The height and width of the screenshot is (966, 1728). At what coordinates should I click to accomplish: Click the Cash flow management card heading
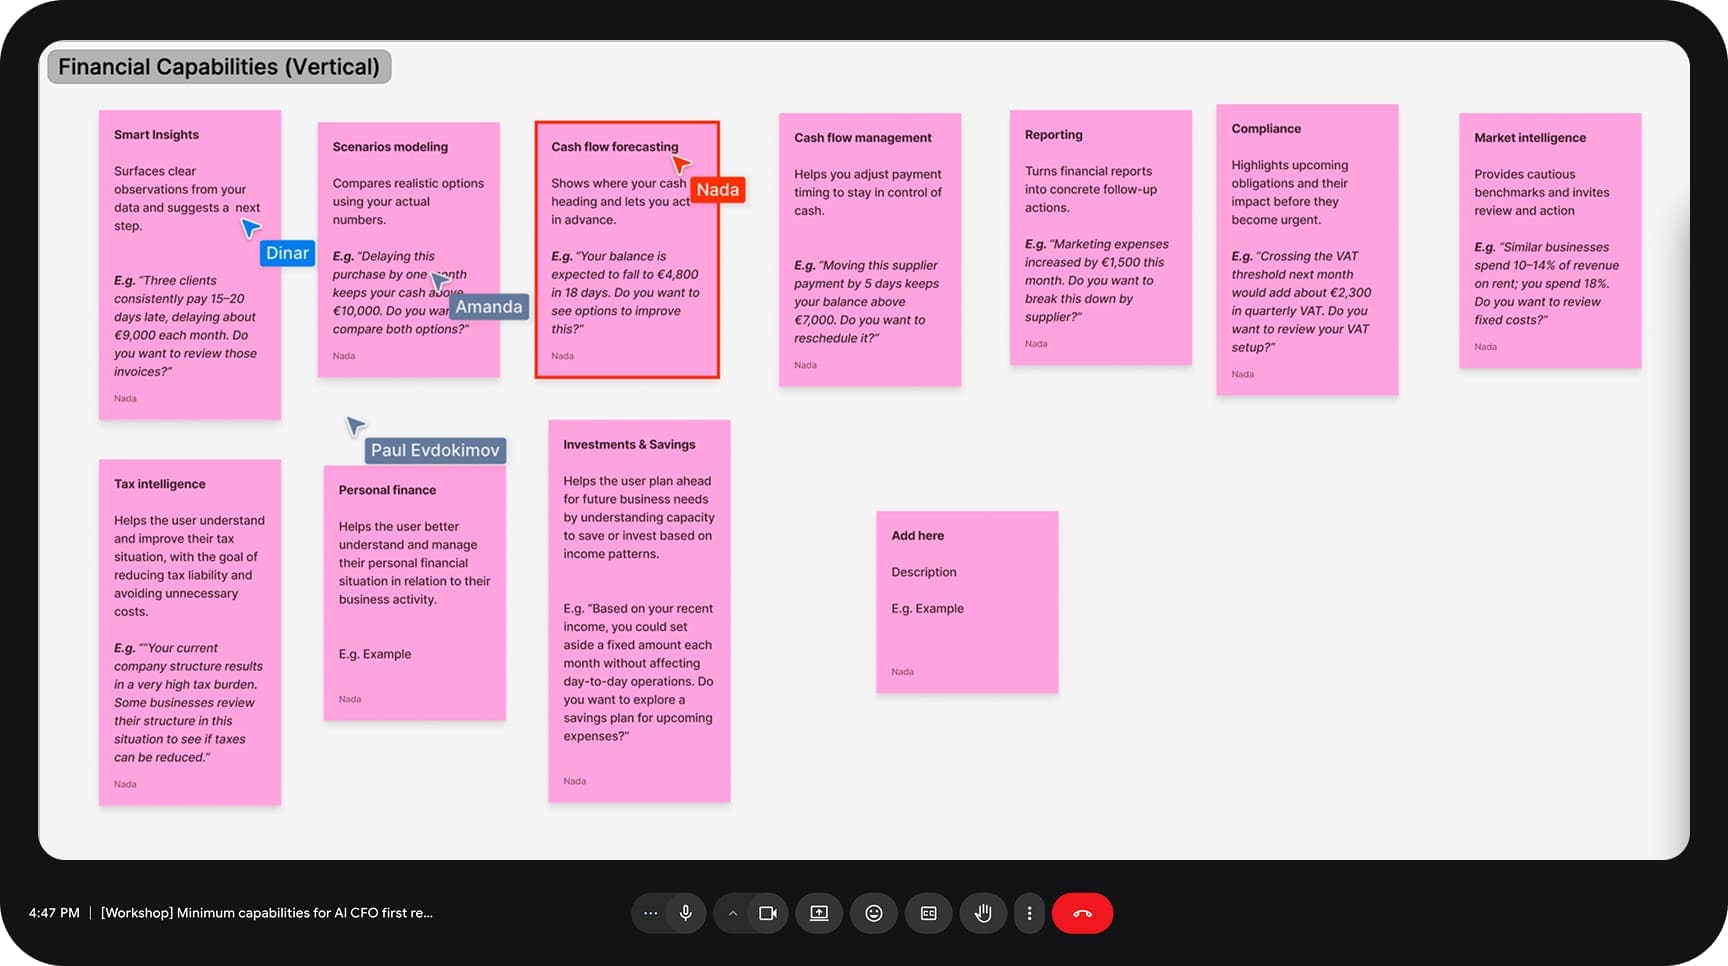point(863,138)
